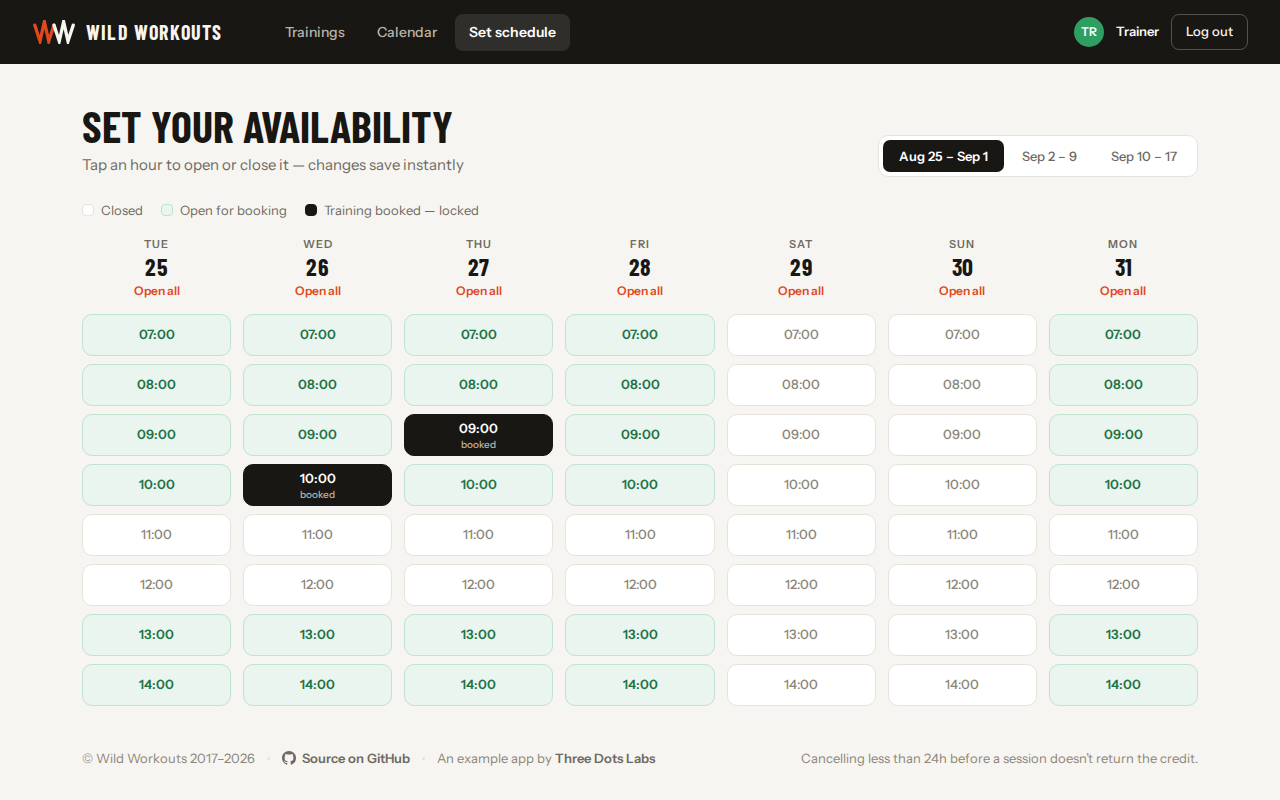Open the 12:00 slot on Wednesday 26

[x=317, y=585]
